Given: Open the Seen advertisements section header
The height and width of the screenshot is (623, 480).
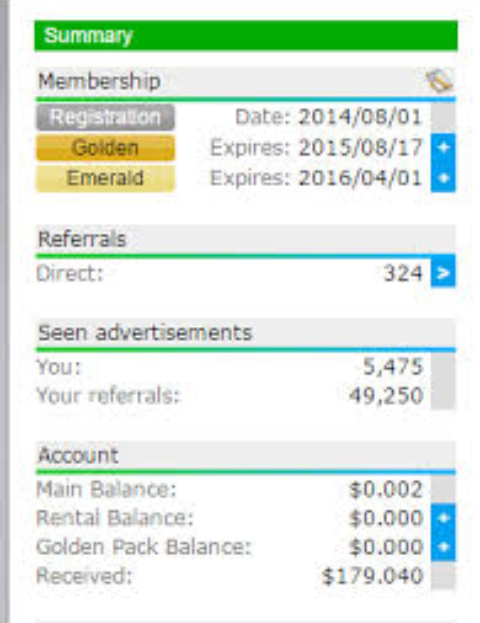Looking at the screenshot, I should [246, 333].
